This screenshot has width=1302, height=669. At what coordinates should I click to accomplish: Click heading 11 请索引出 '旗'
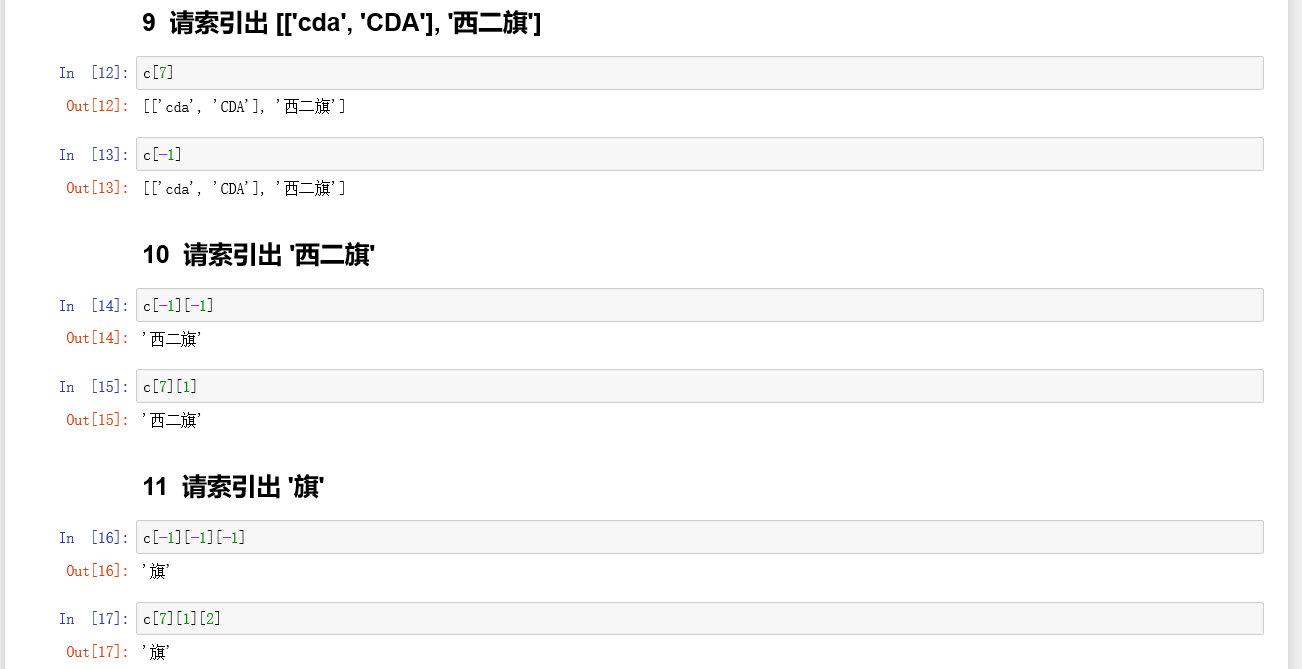(x=234, y=487)
